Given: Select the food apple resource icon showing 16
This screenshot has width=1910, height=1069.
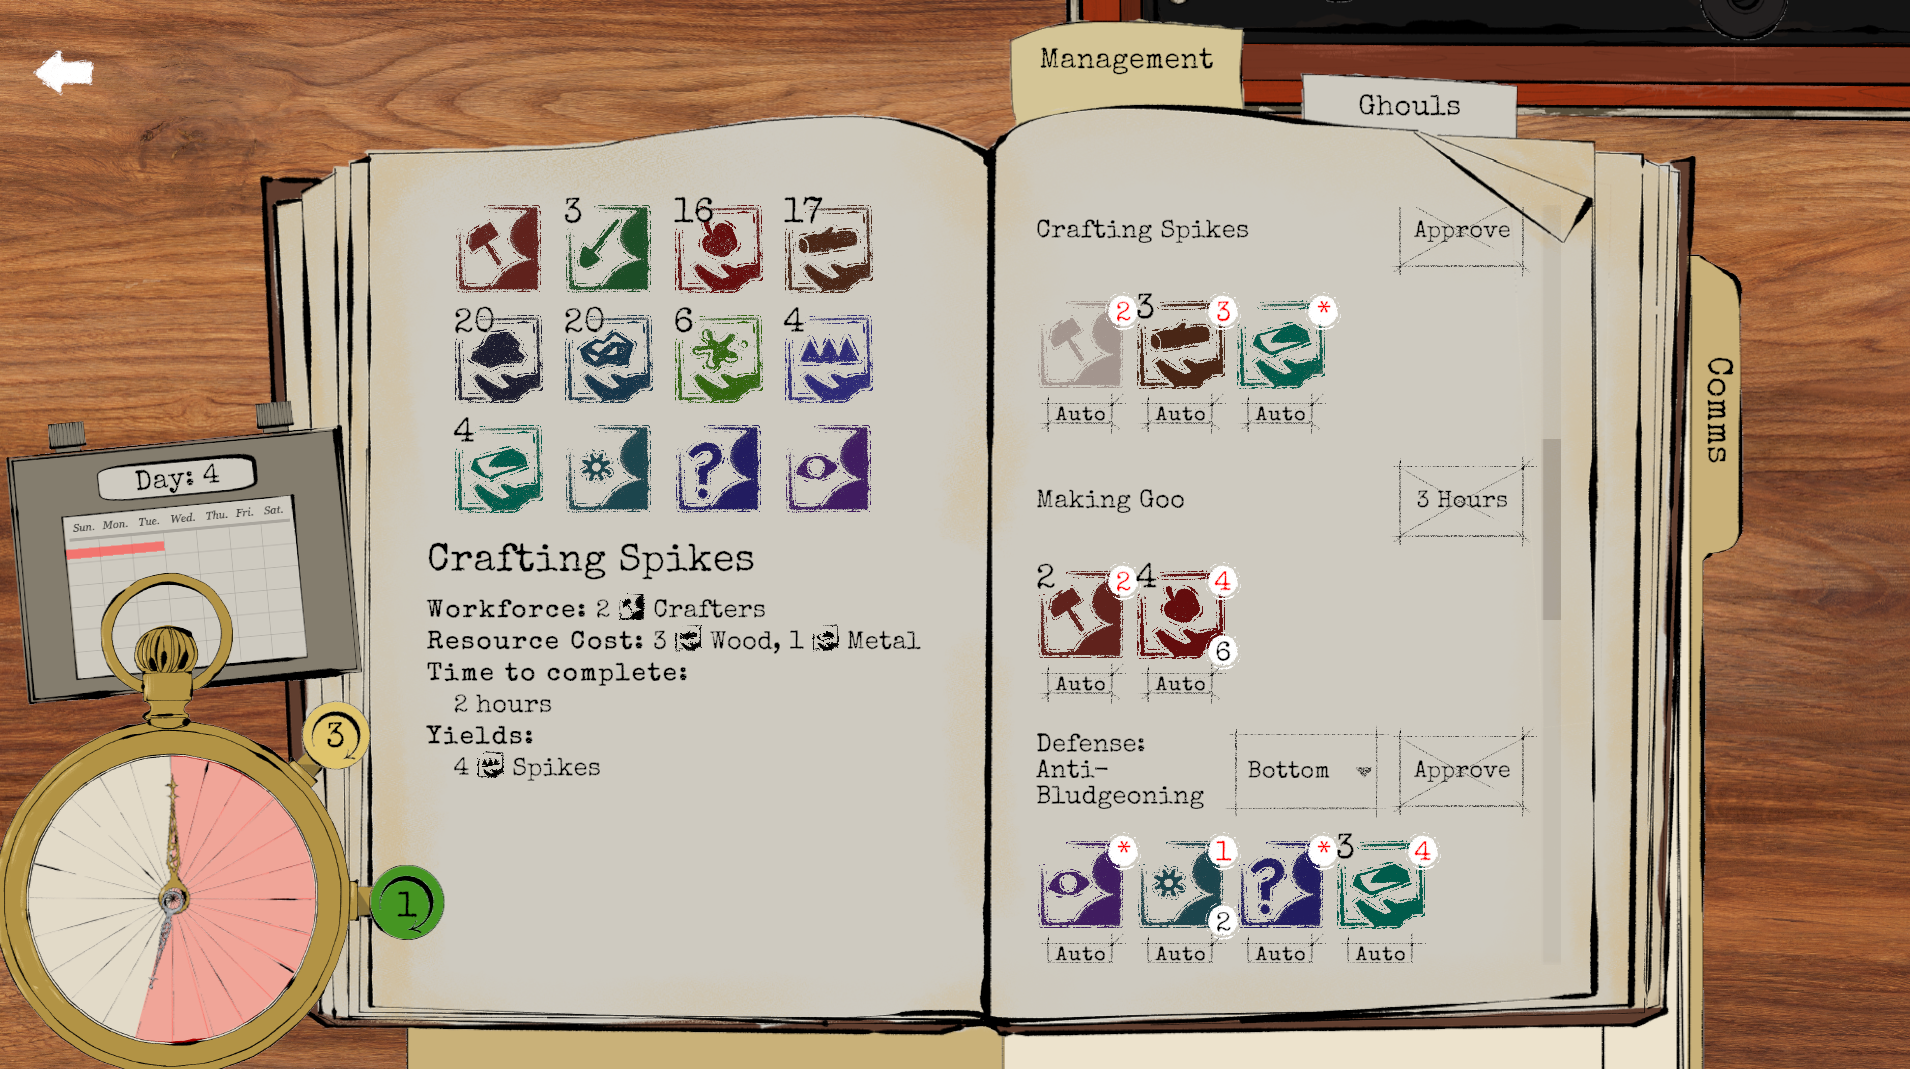Looking at the screenshot, I should pyautogui.click(x=718, y=249).
